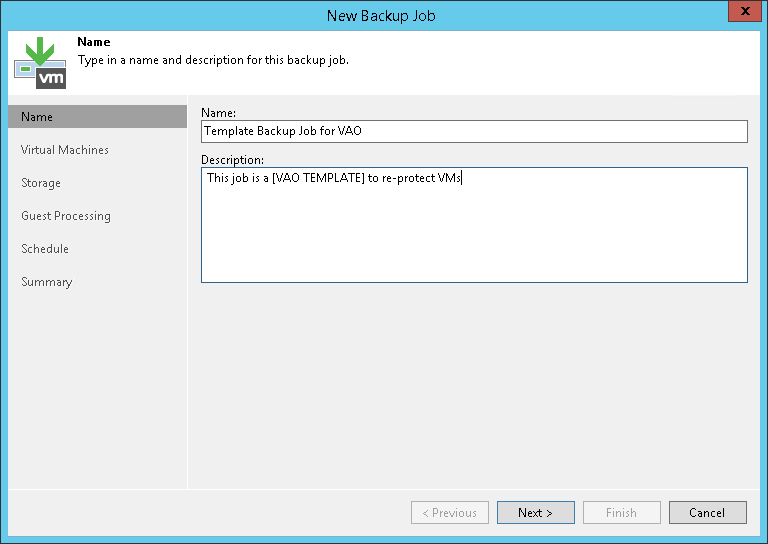Click the Finish button
Viewport: 768px width, 544px height.
coord(621,513)
